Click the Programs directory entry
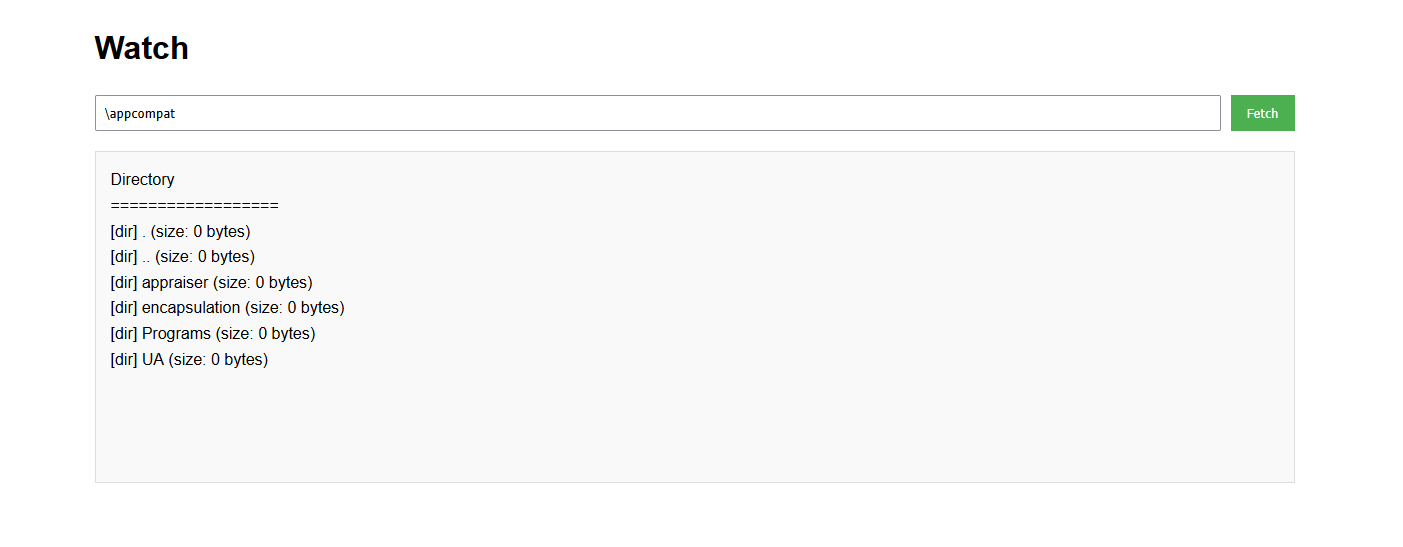 [x=213, y=334]
